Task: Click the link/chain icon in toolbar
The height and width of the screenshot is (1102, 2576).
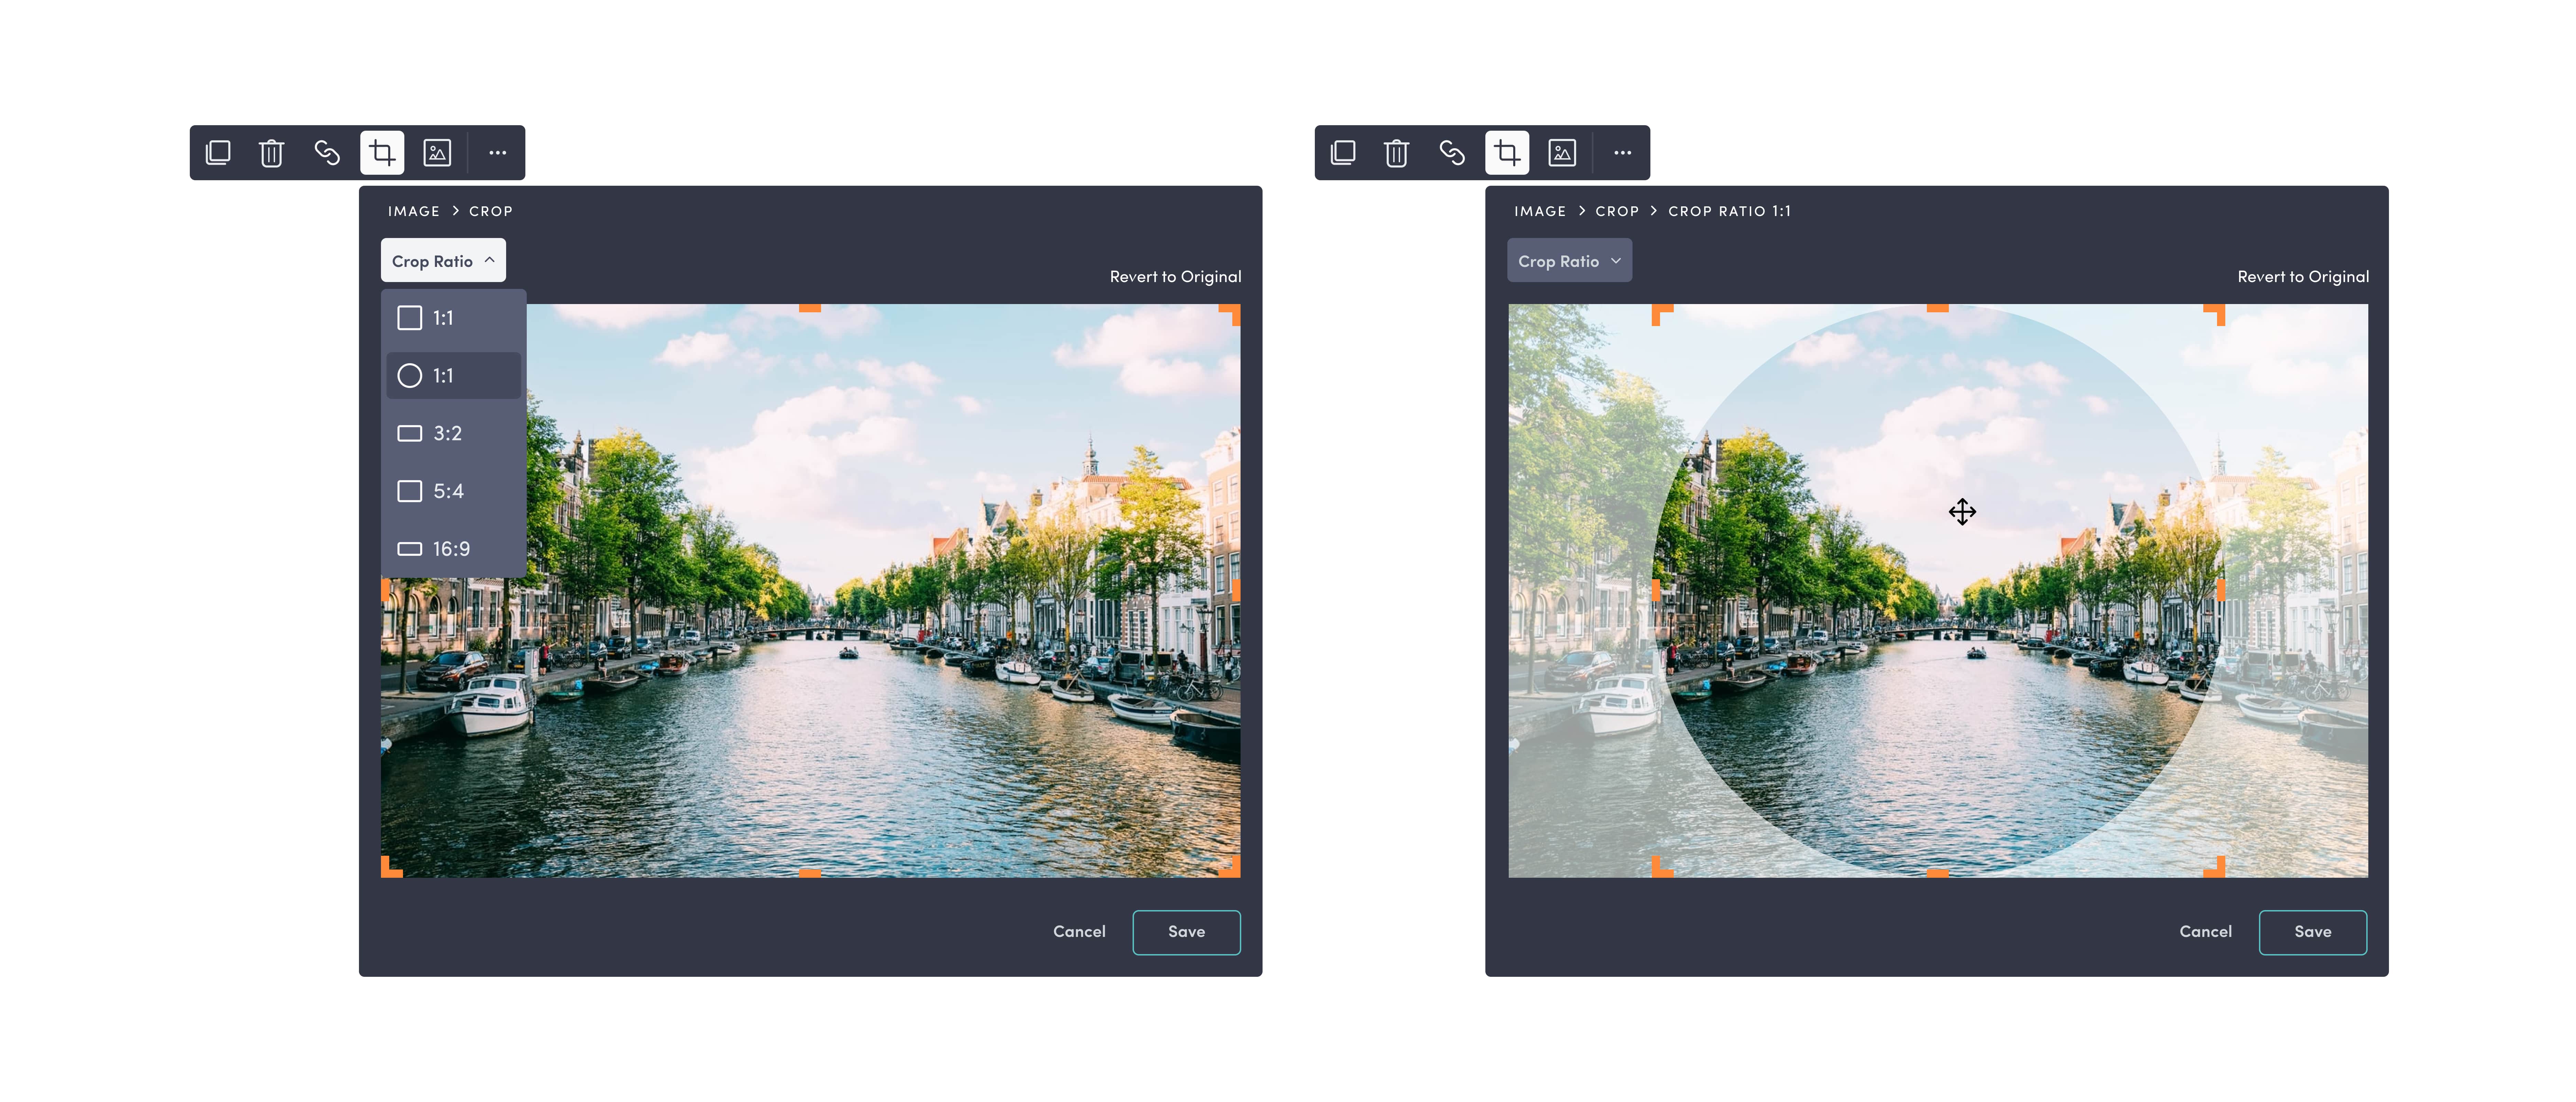Action: [x=327, y=153]
